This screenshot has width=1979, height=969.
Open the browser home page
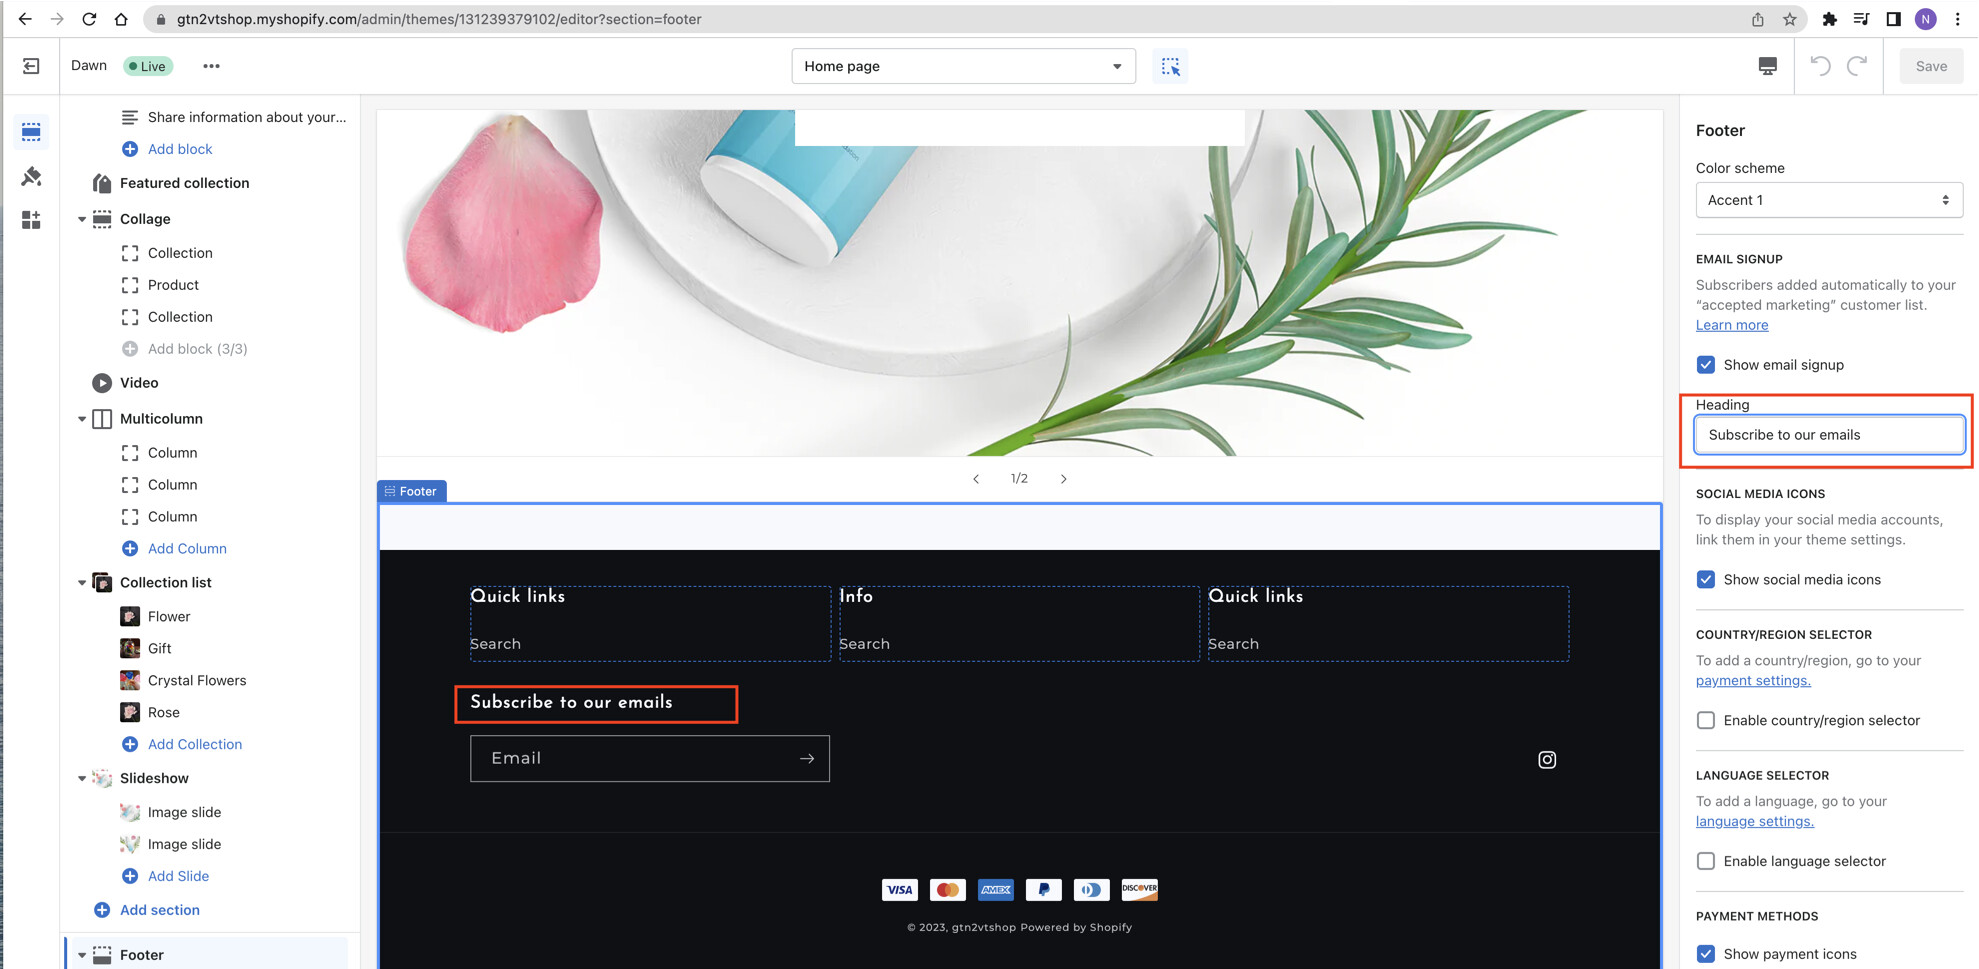(x=121, y=19)
